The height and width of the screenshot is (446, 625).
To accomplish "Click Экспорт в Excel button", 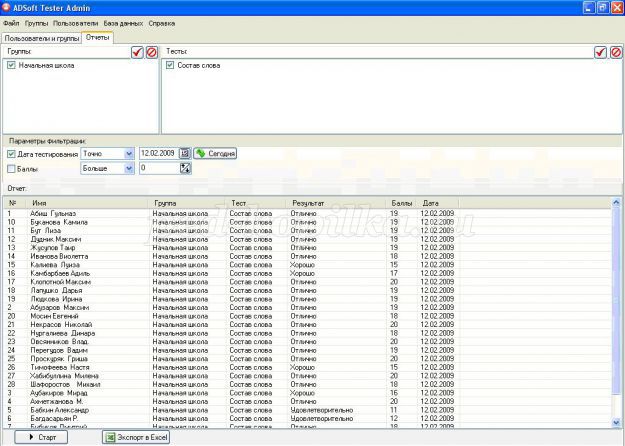I will click(x=139, y=437).
